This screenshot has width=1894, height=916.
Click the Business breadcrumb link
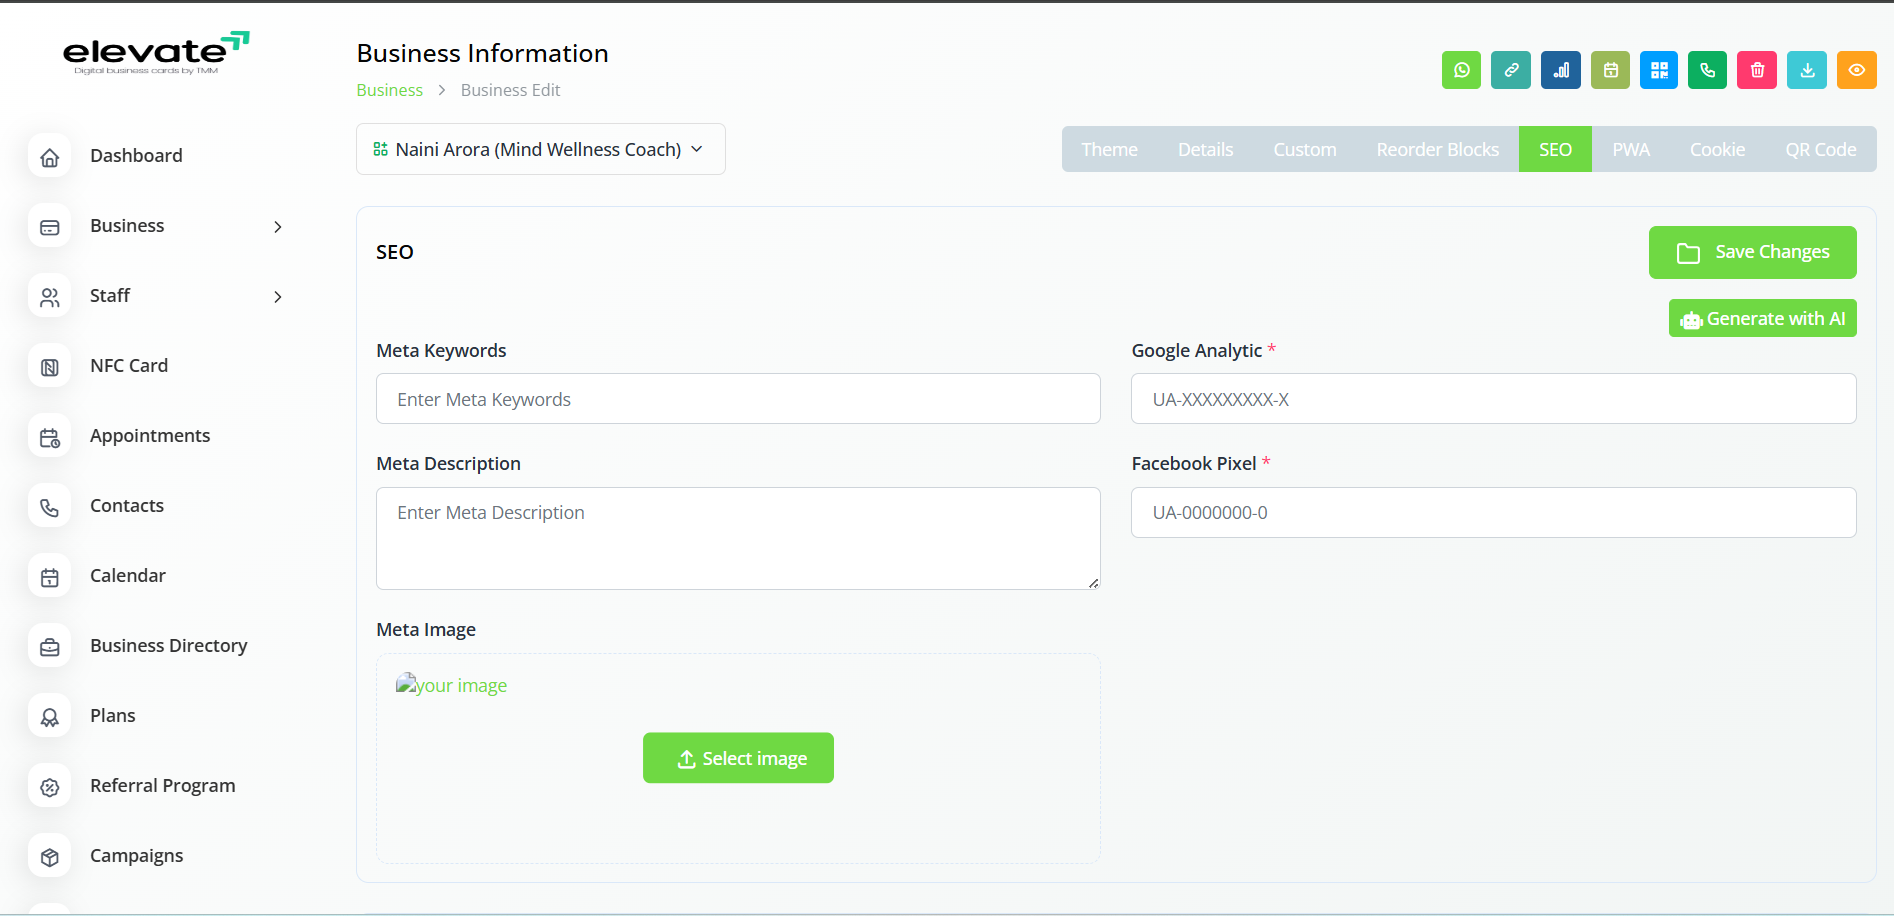(x=389, y=90)
